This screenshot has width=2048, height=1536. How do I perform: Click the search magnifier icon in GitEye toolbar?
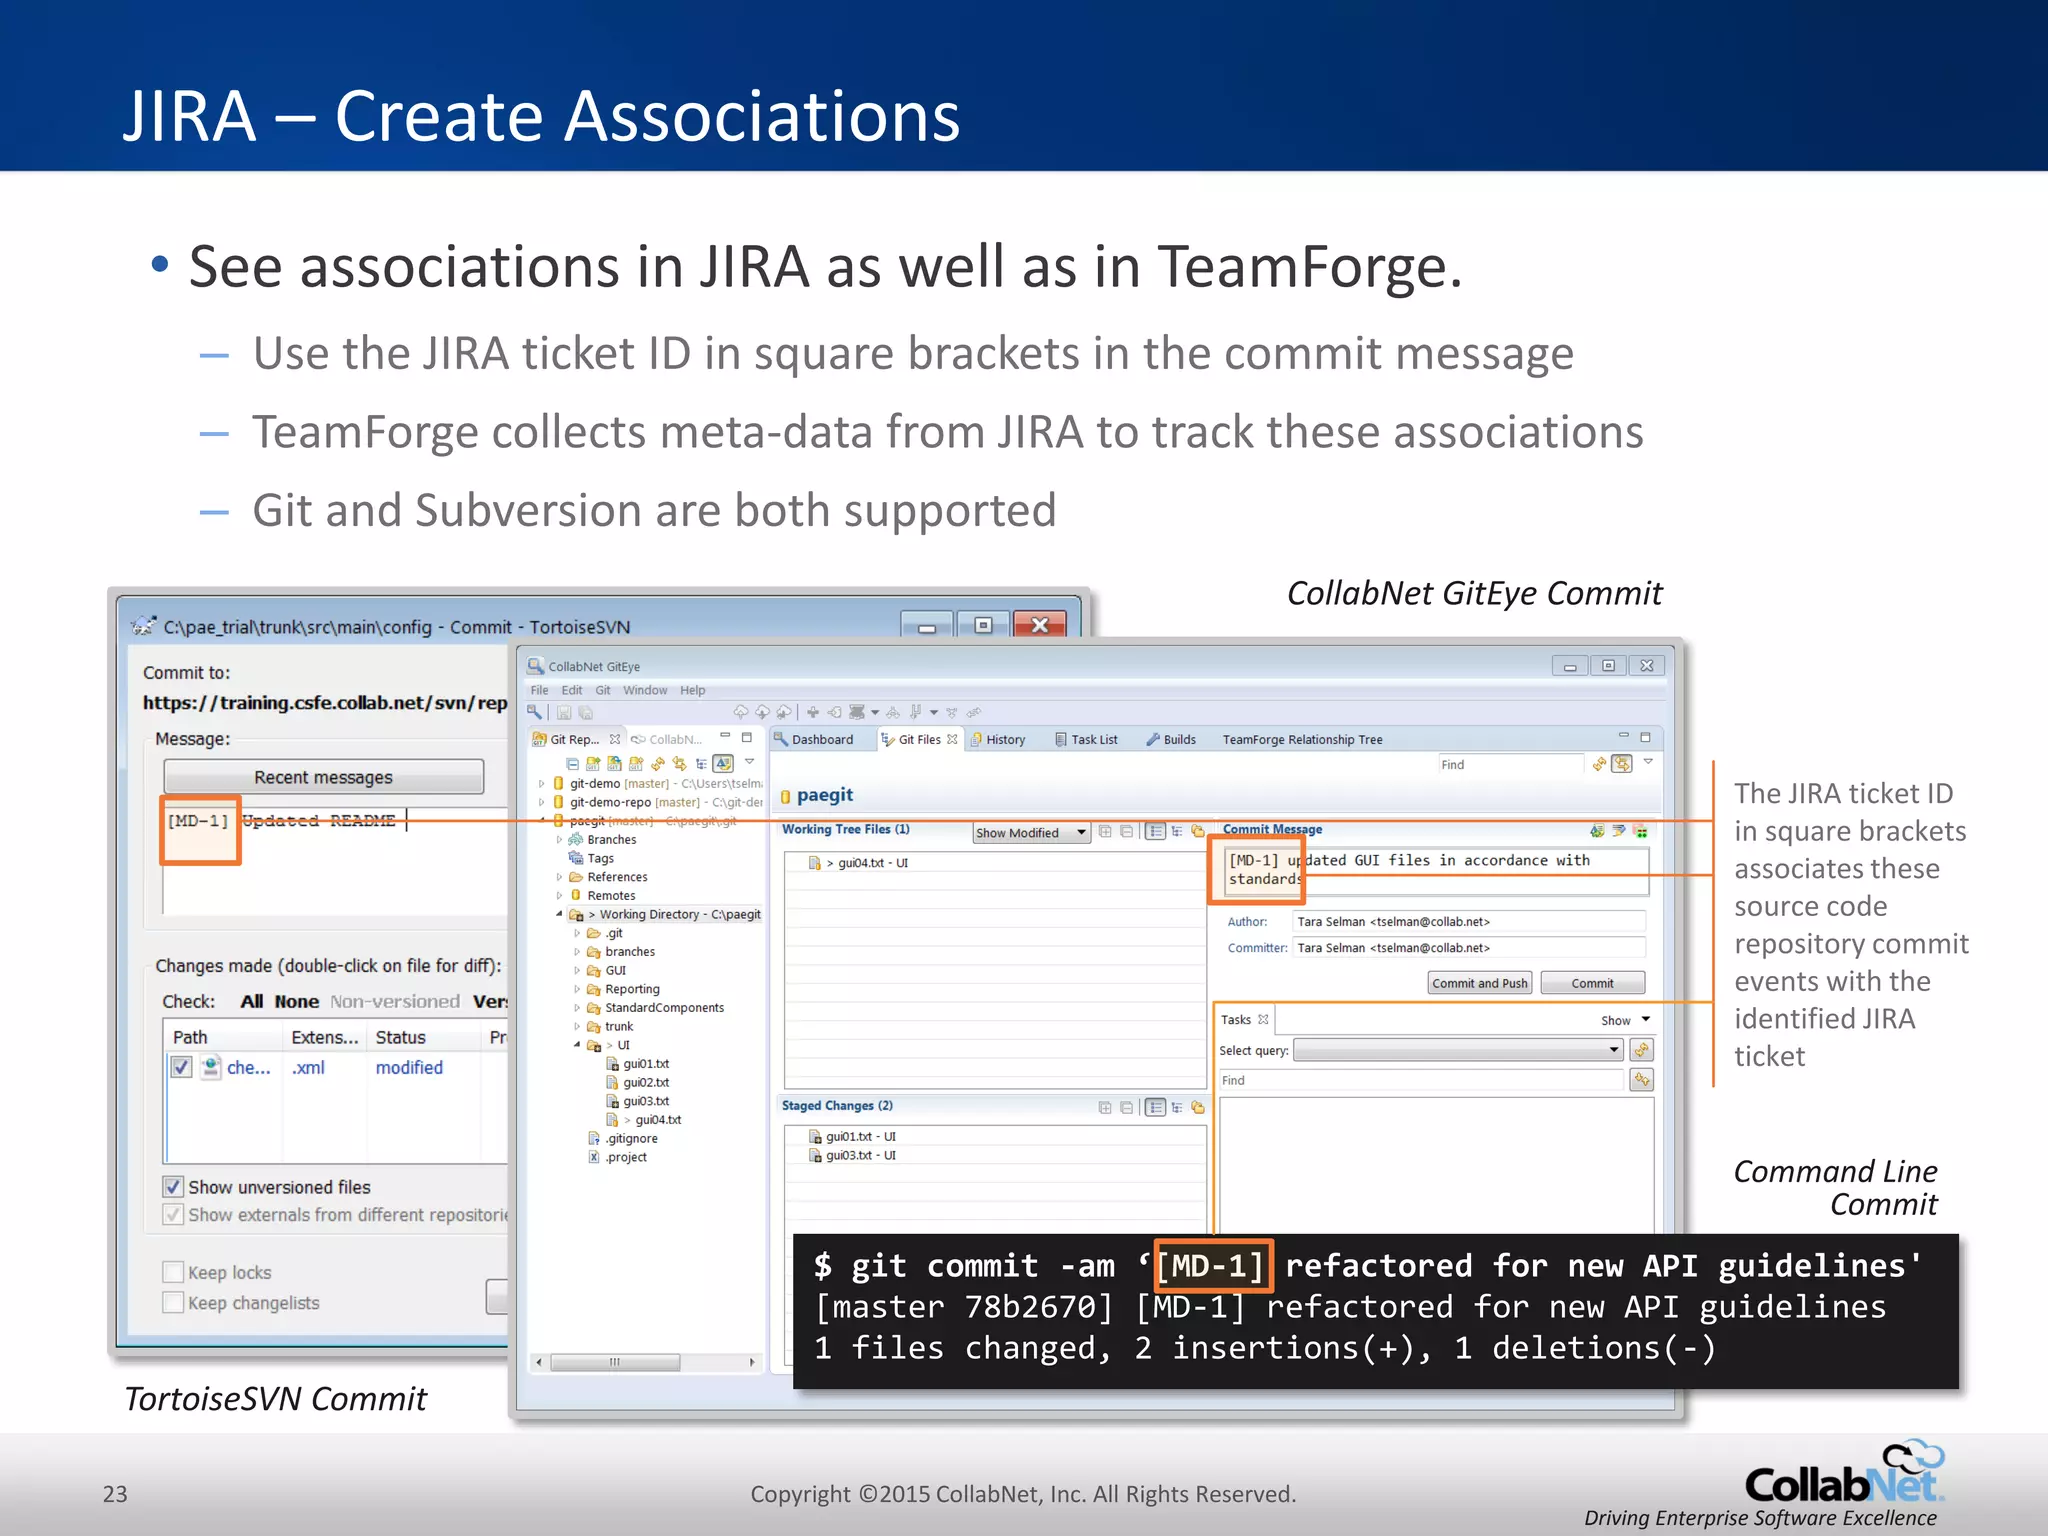pos(535,712)
